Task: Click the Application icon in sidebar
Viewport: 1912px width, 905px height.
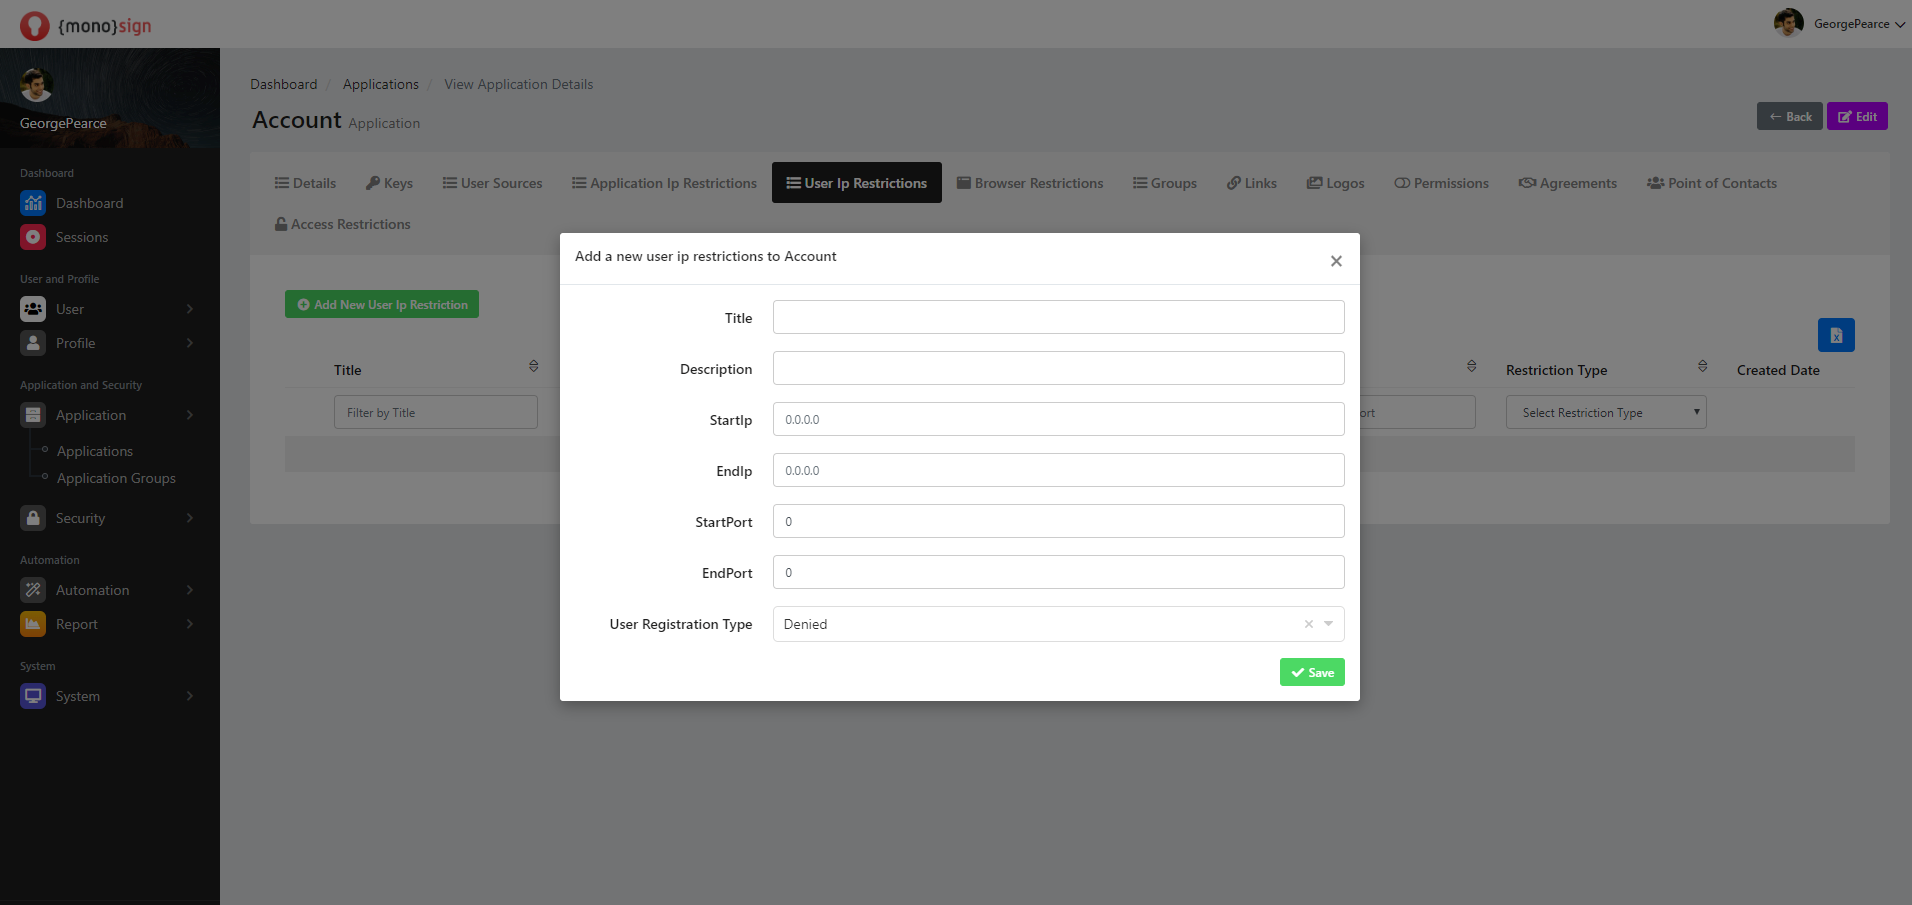Action: pos(33,415)
